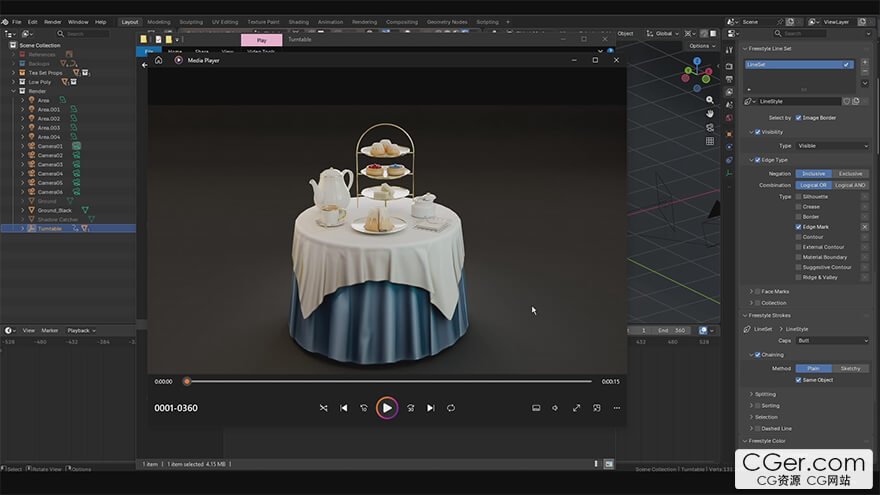Open Media Player more options menu

(x=617, y=408)
